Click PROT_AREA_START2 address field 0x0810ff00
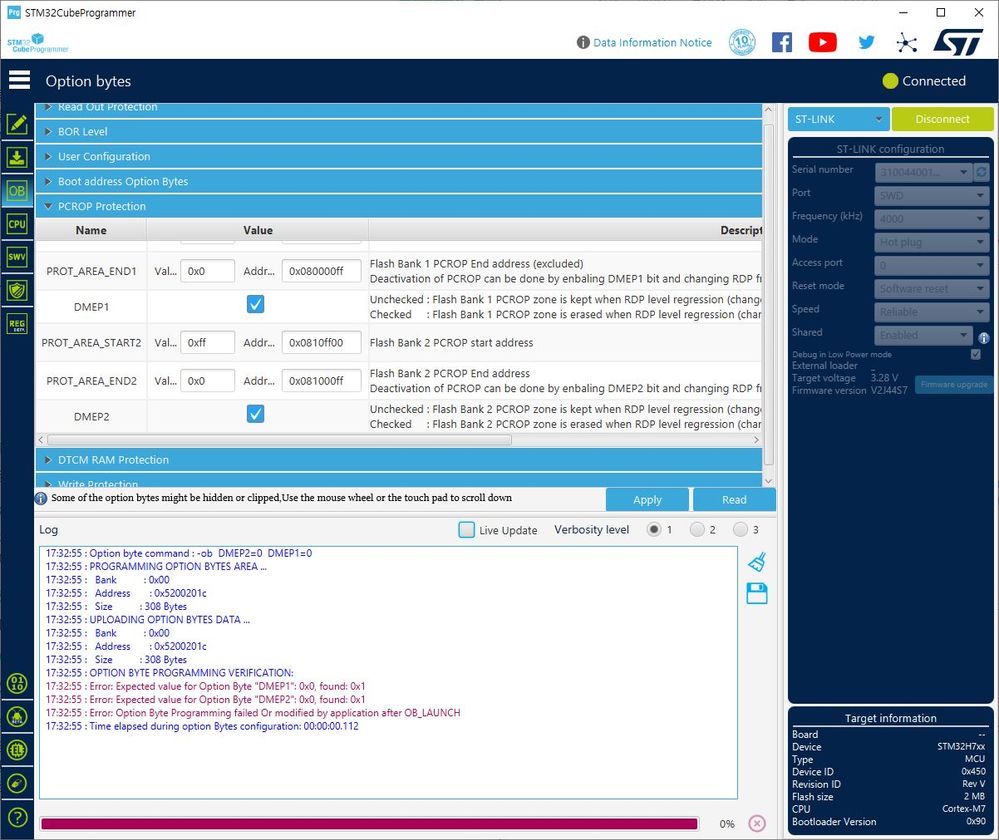 (322, 342)
